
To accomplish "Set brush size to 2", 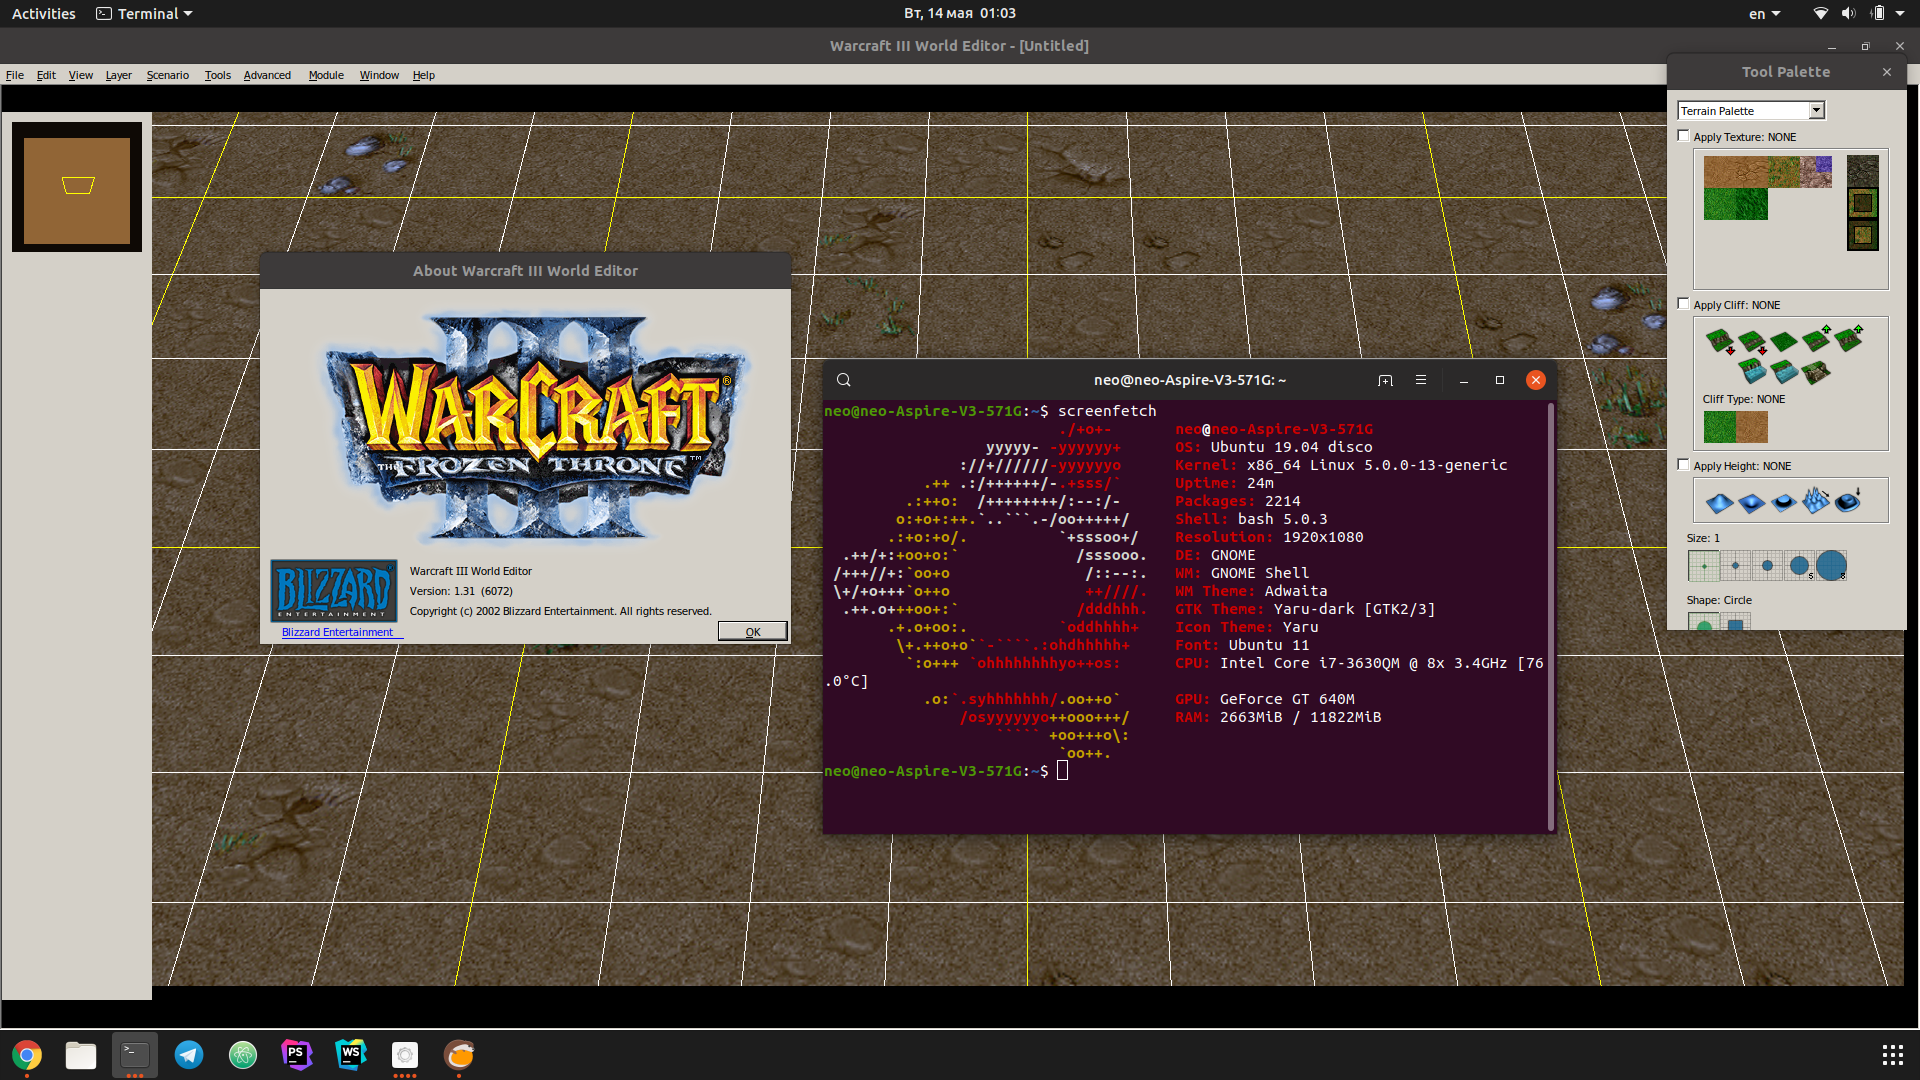I will (1736, 566).
